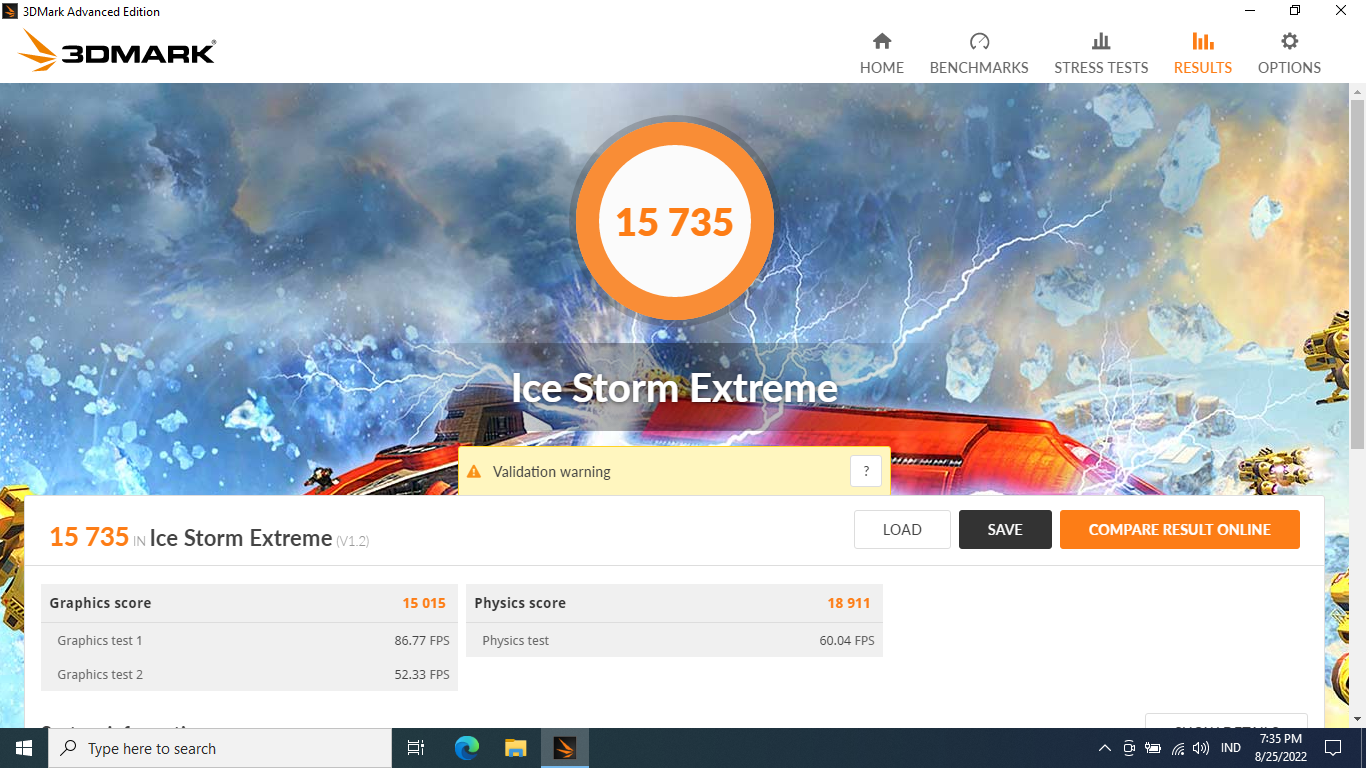Image resolution: width=1366 pixels, height=768 pixels.
Task: Open Task View from the taskbar
Action: coord(416,748)
